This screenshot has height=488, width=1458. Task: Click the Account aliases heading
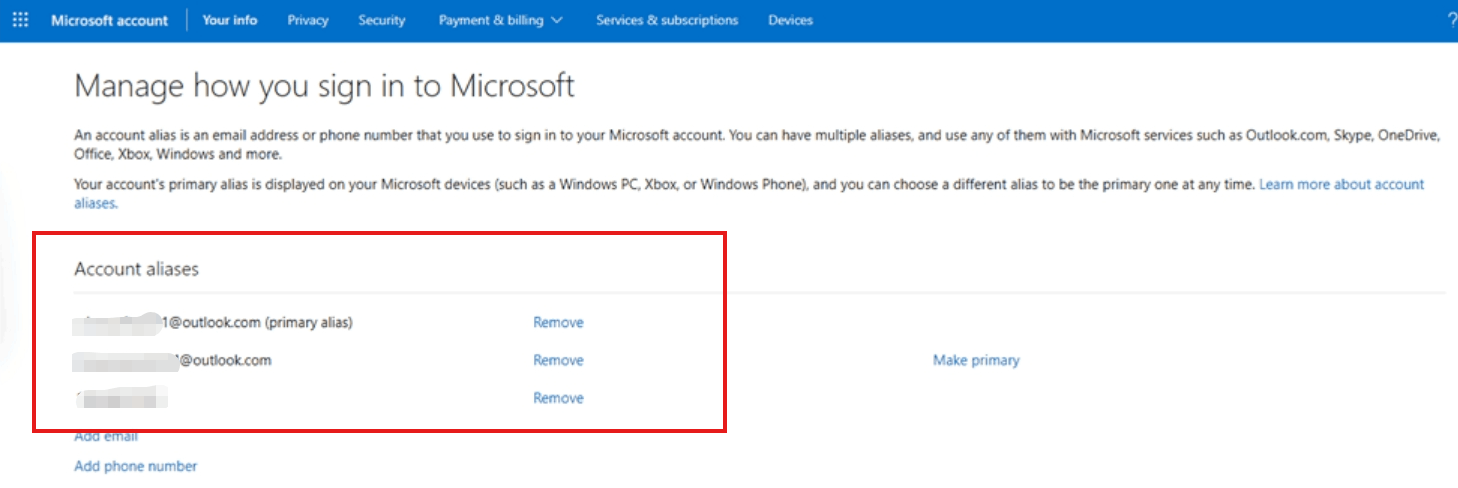[137, 269]
